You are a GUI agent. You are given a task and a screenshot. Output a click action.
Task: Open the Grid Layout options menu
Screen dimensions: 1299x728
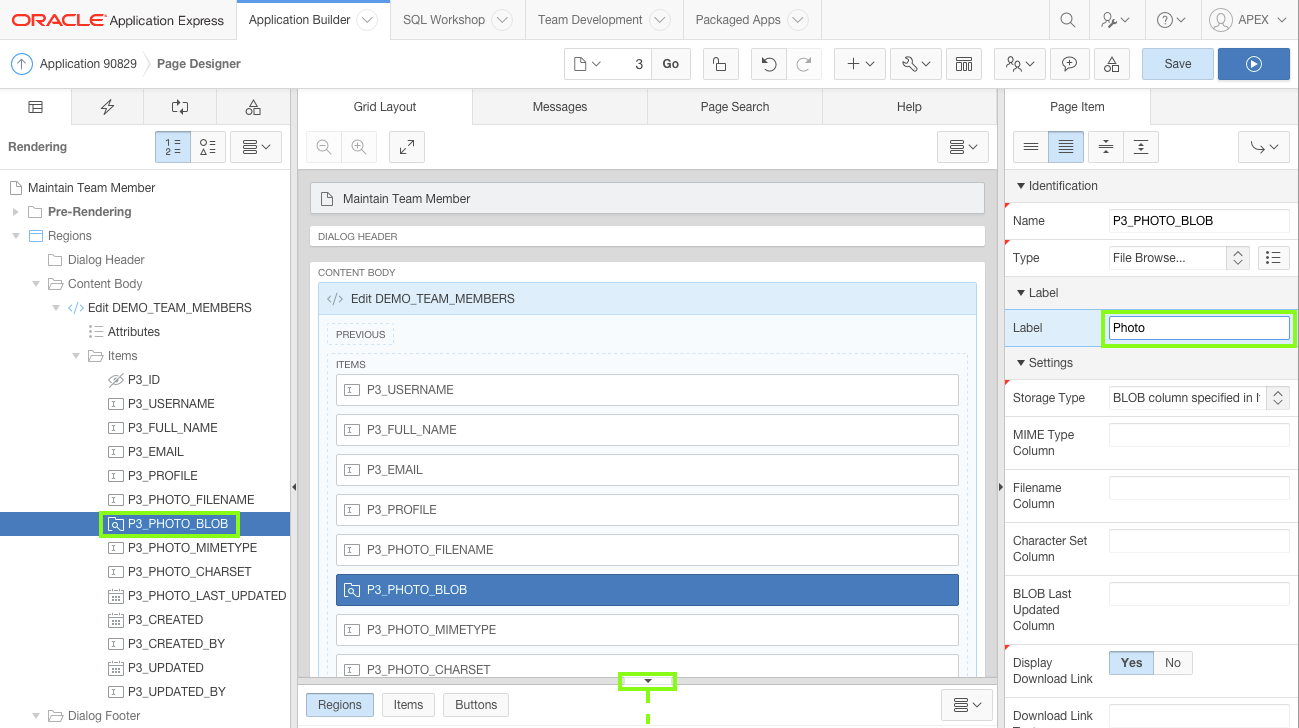[x=963, y=147]
